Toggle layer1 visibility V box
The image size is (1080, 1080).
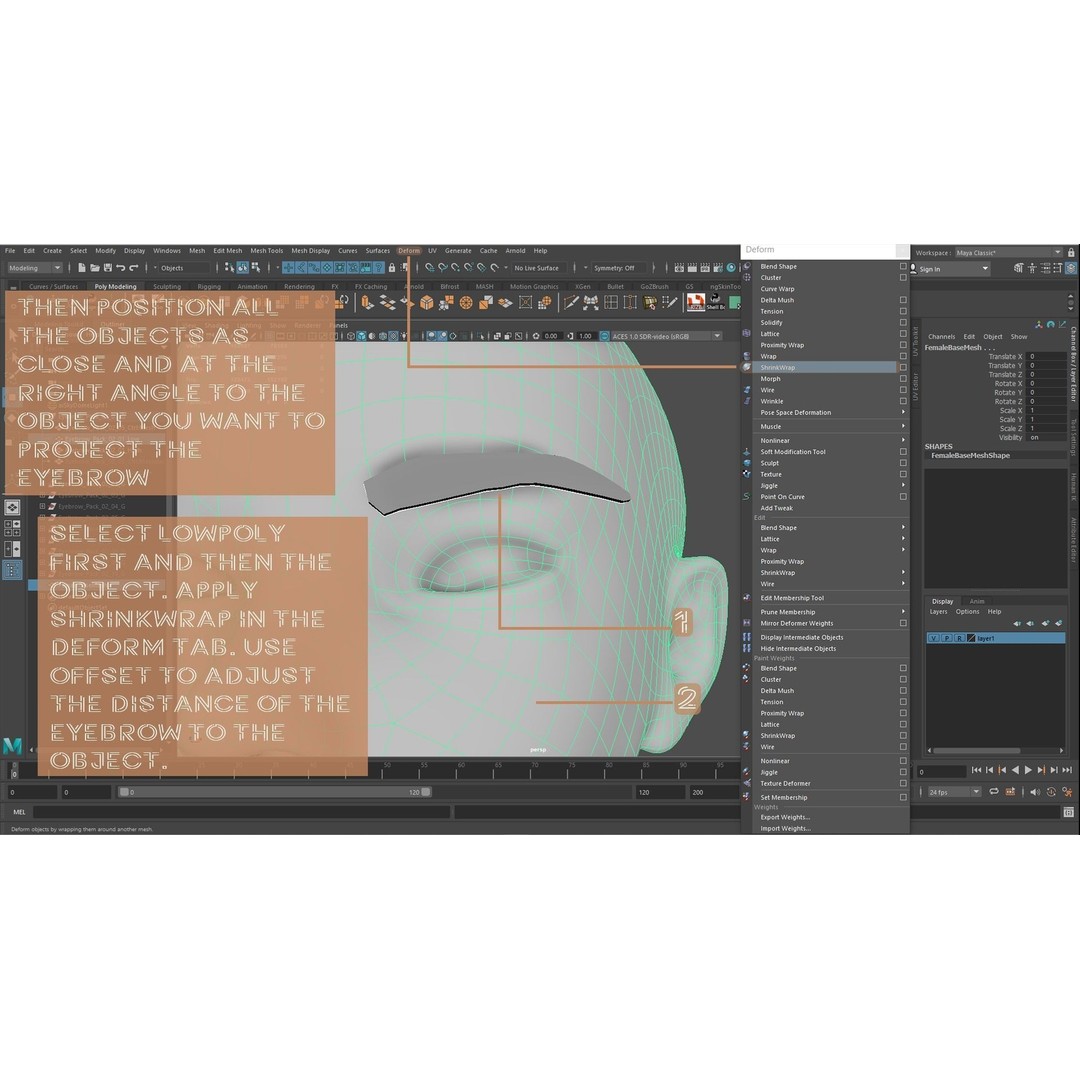tap(933, 638)
